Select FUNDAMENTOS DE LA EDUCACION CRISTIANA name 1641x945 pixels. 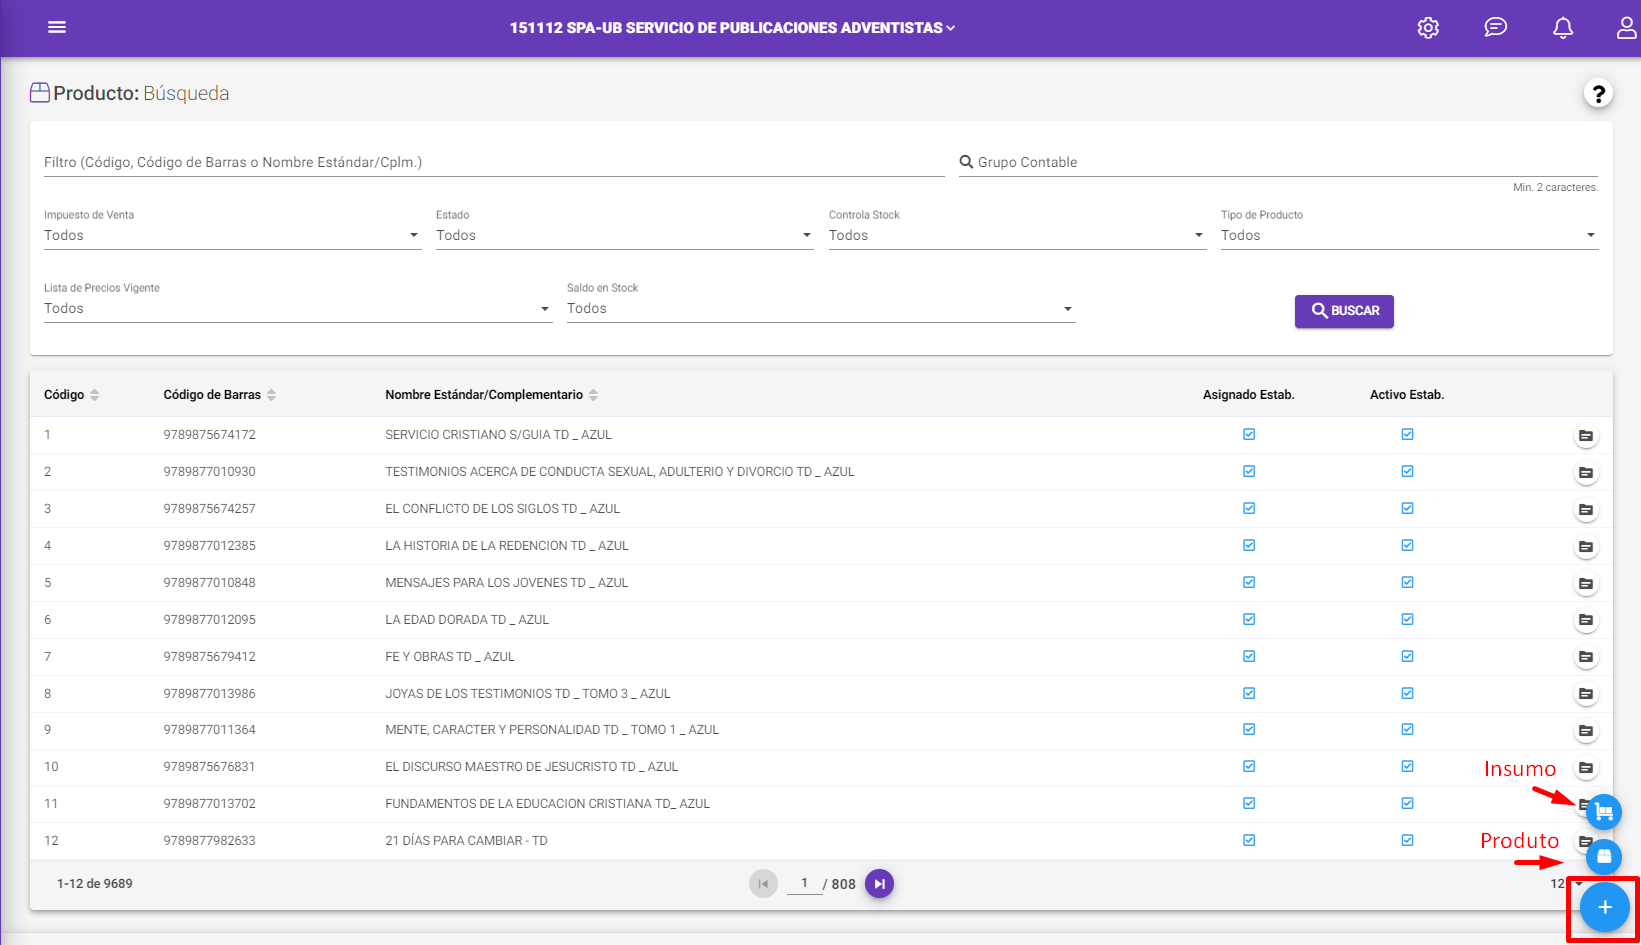pos(548,804)
